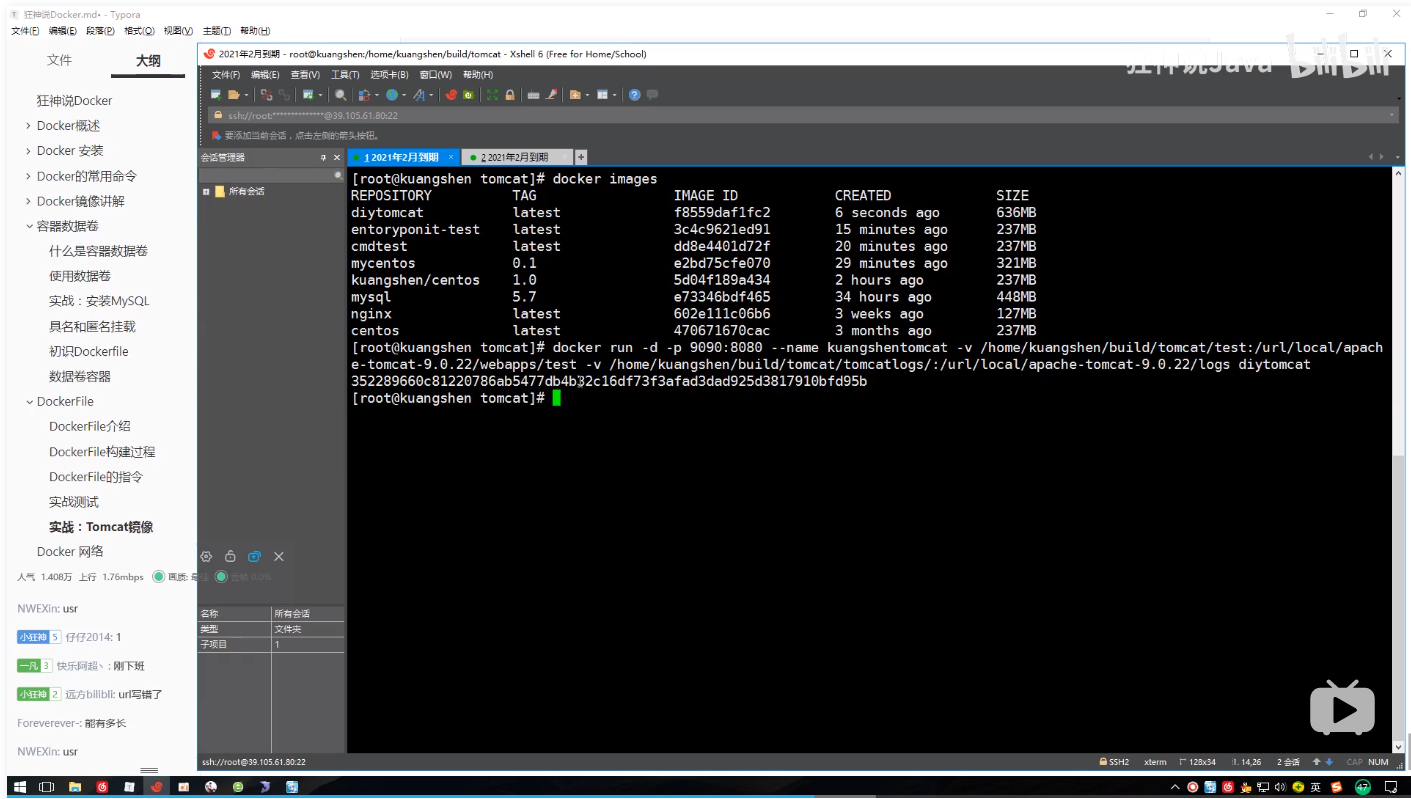
Task: Switch to session tab 2 2021年2月到期
Action: click(x=517, y=157)
